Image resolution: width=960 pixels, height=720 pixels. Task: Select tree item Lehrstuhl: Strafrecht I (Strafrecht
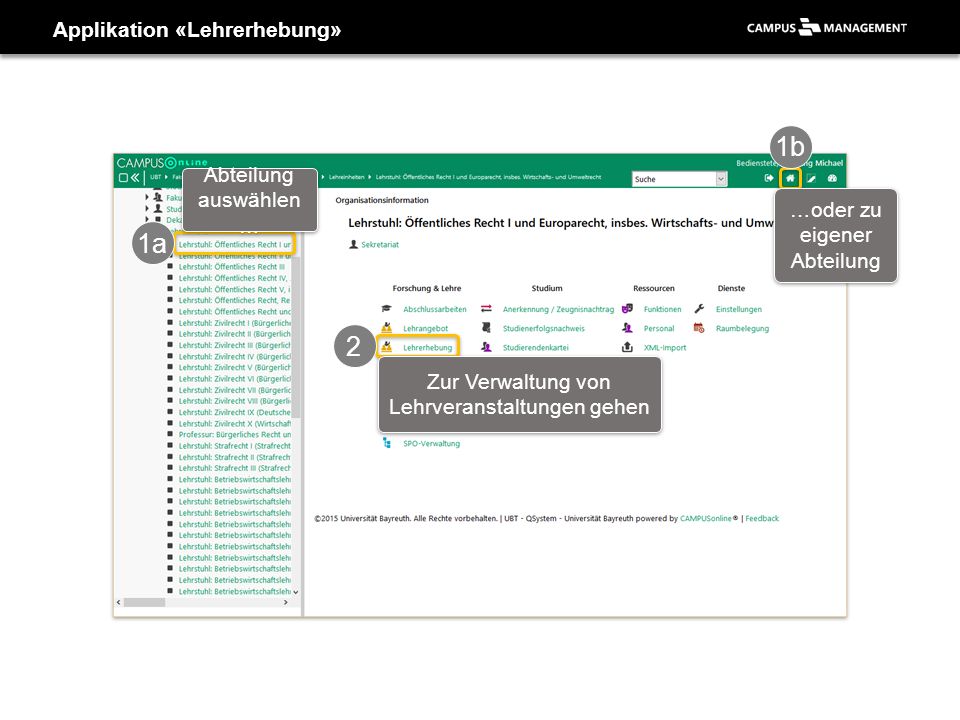234,446
